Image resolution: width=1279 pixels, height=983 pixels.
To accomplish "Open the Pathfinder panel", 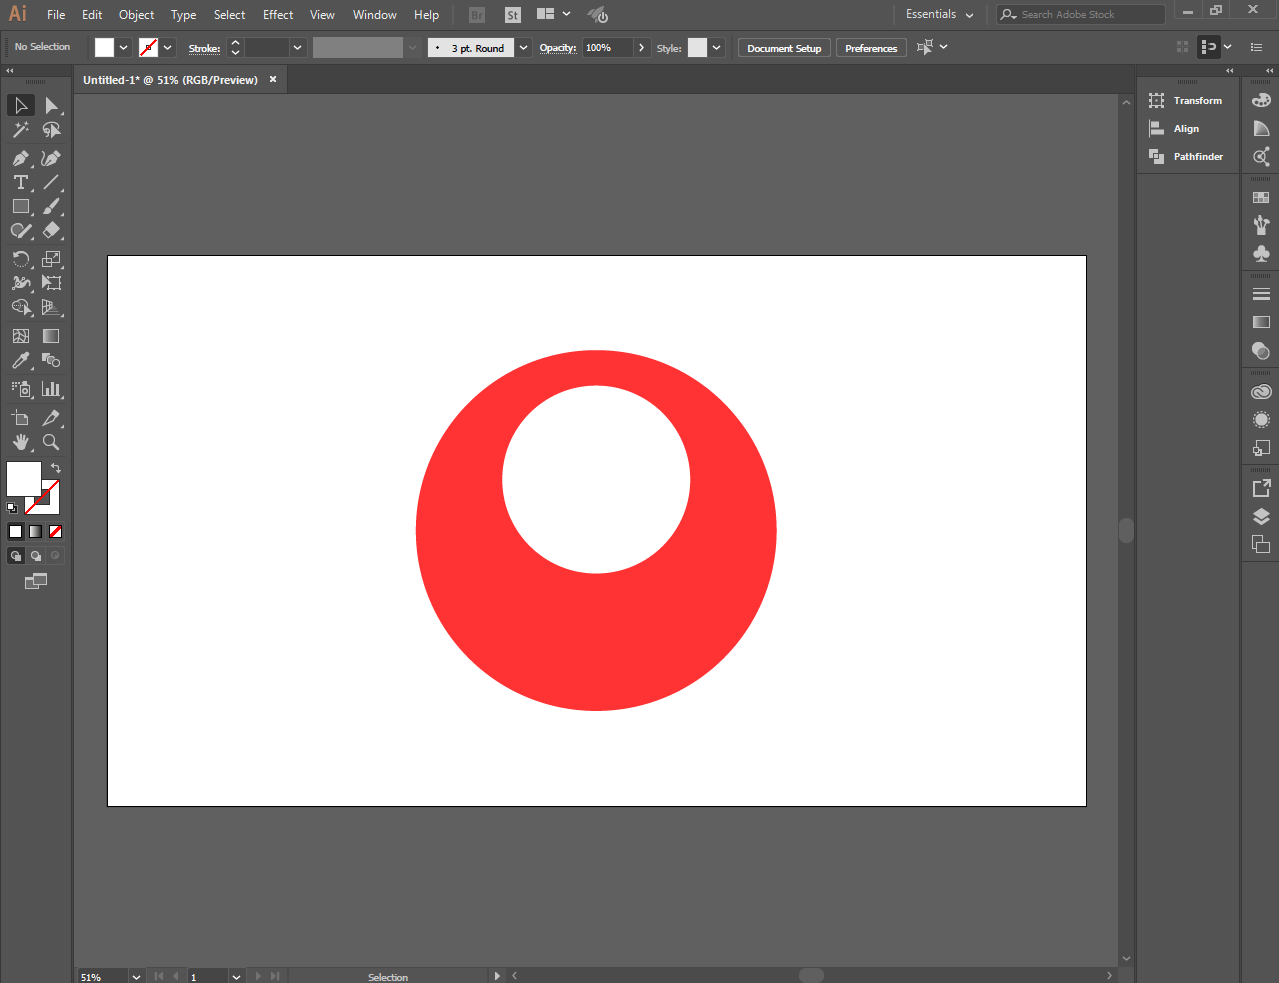I will [x=1187, y=157].
